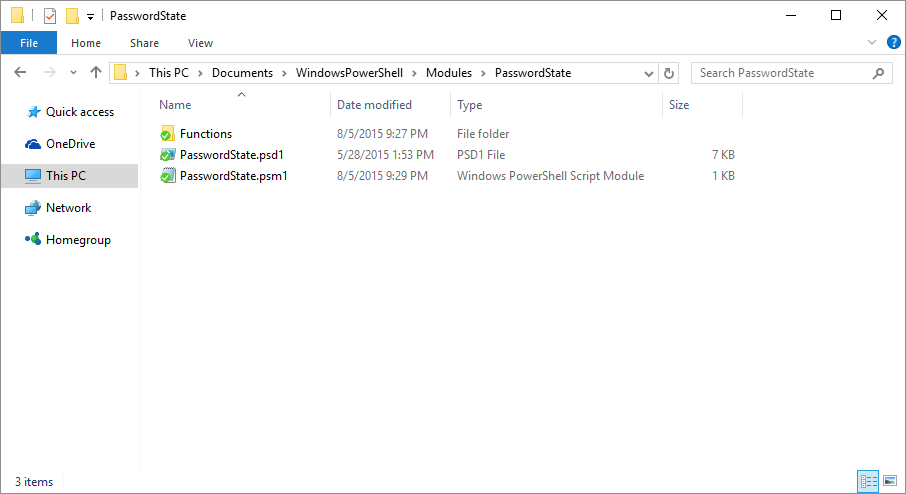Click the This PC monitor icon
The height and width of the screenshot is (494, 906).
33,176
